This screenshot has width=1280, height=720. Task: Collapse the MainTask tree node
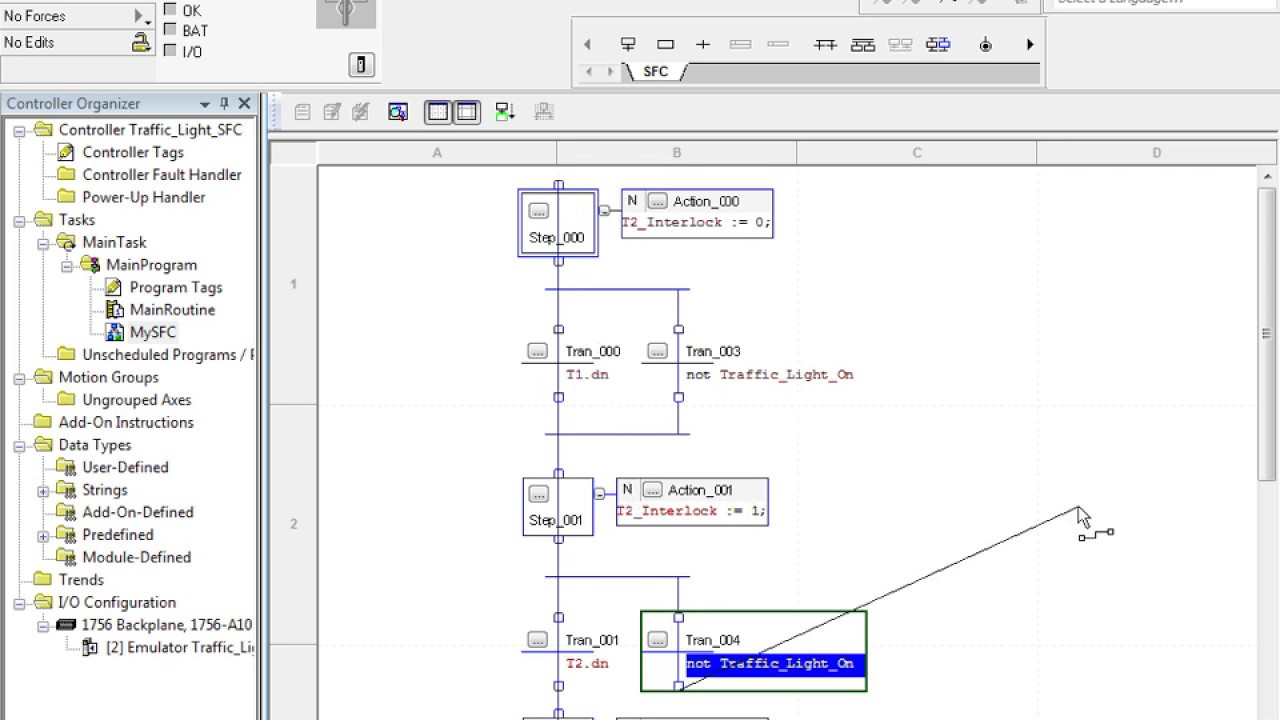click(x=43, y=243)
